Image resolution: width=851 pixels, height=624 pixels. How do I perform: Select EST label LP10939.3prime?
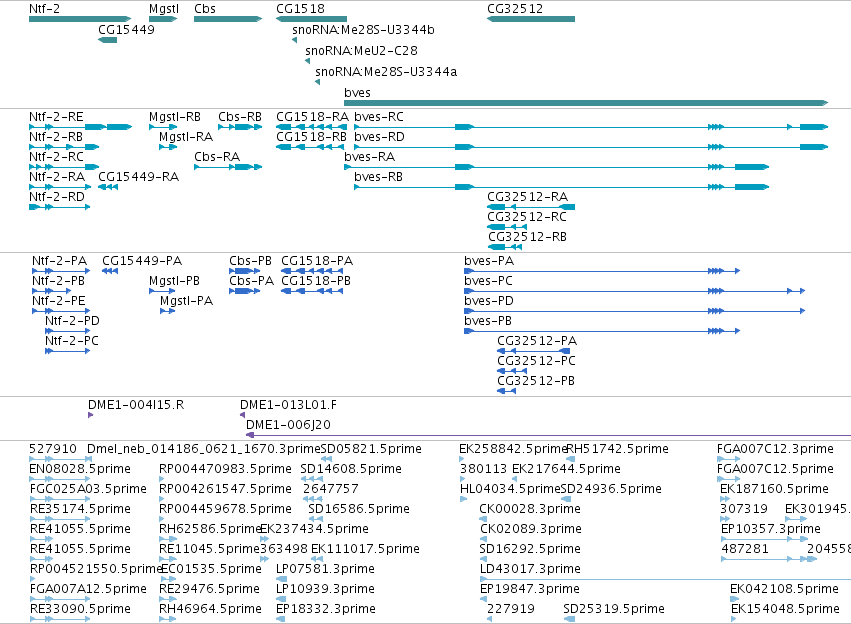coord(325,589)
